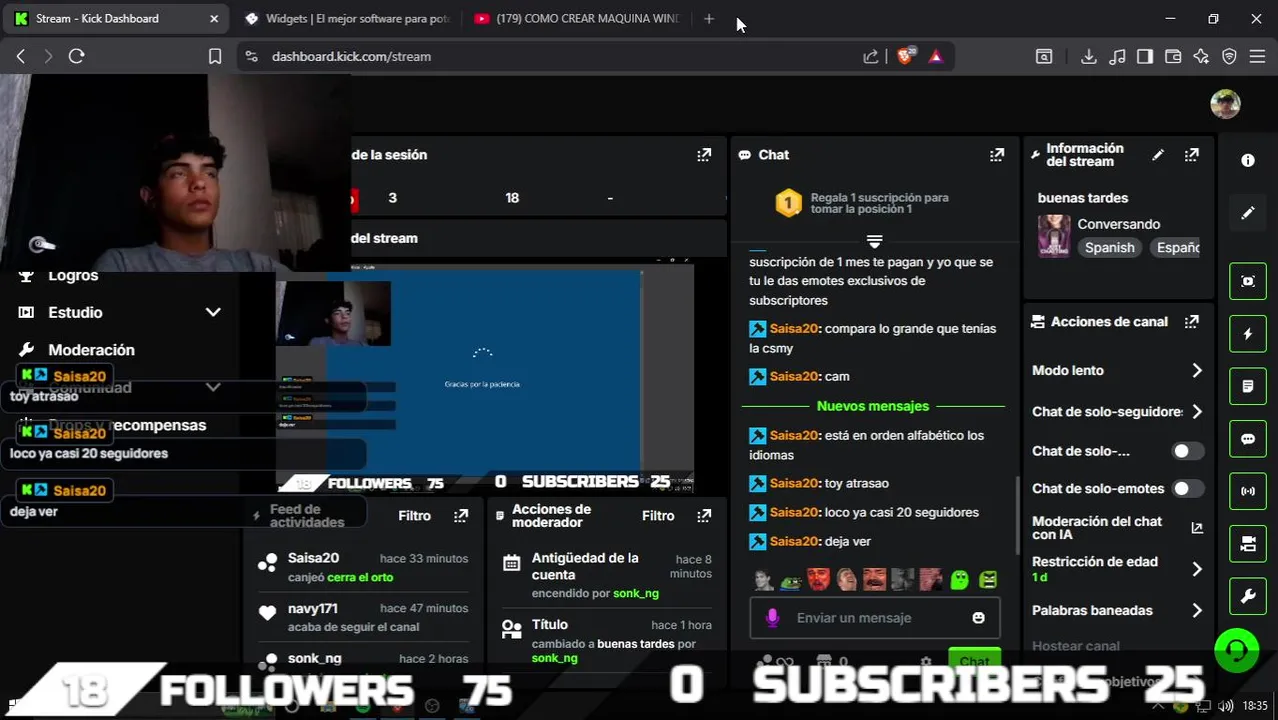Share this page from address bar
Screen dimensions: 1278x720
(x=871, y=57)
